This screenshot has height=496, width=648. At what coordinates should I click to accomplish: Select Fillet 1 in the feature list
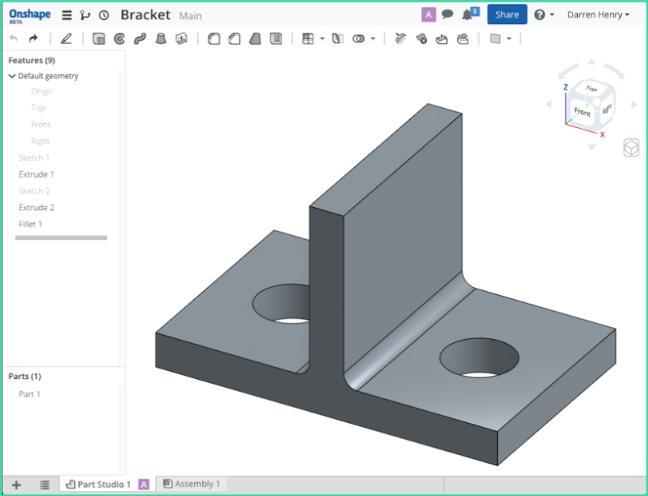coord(30,224)
